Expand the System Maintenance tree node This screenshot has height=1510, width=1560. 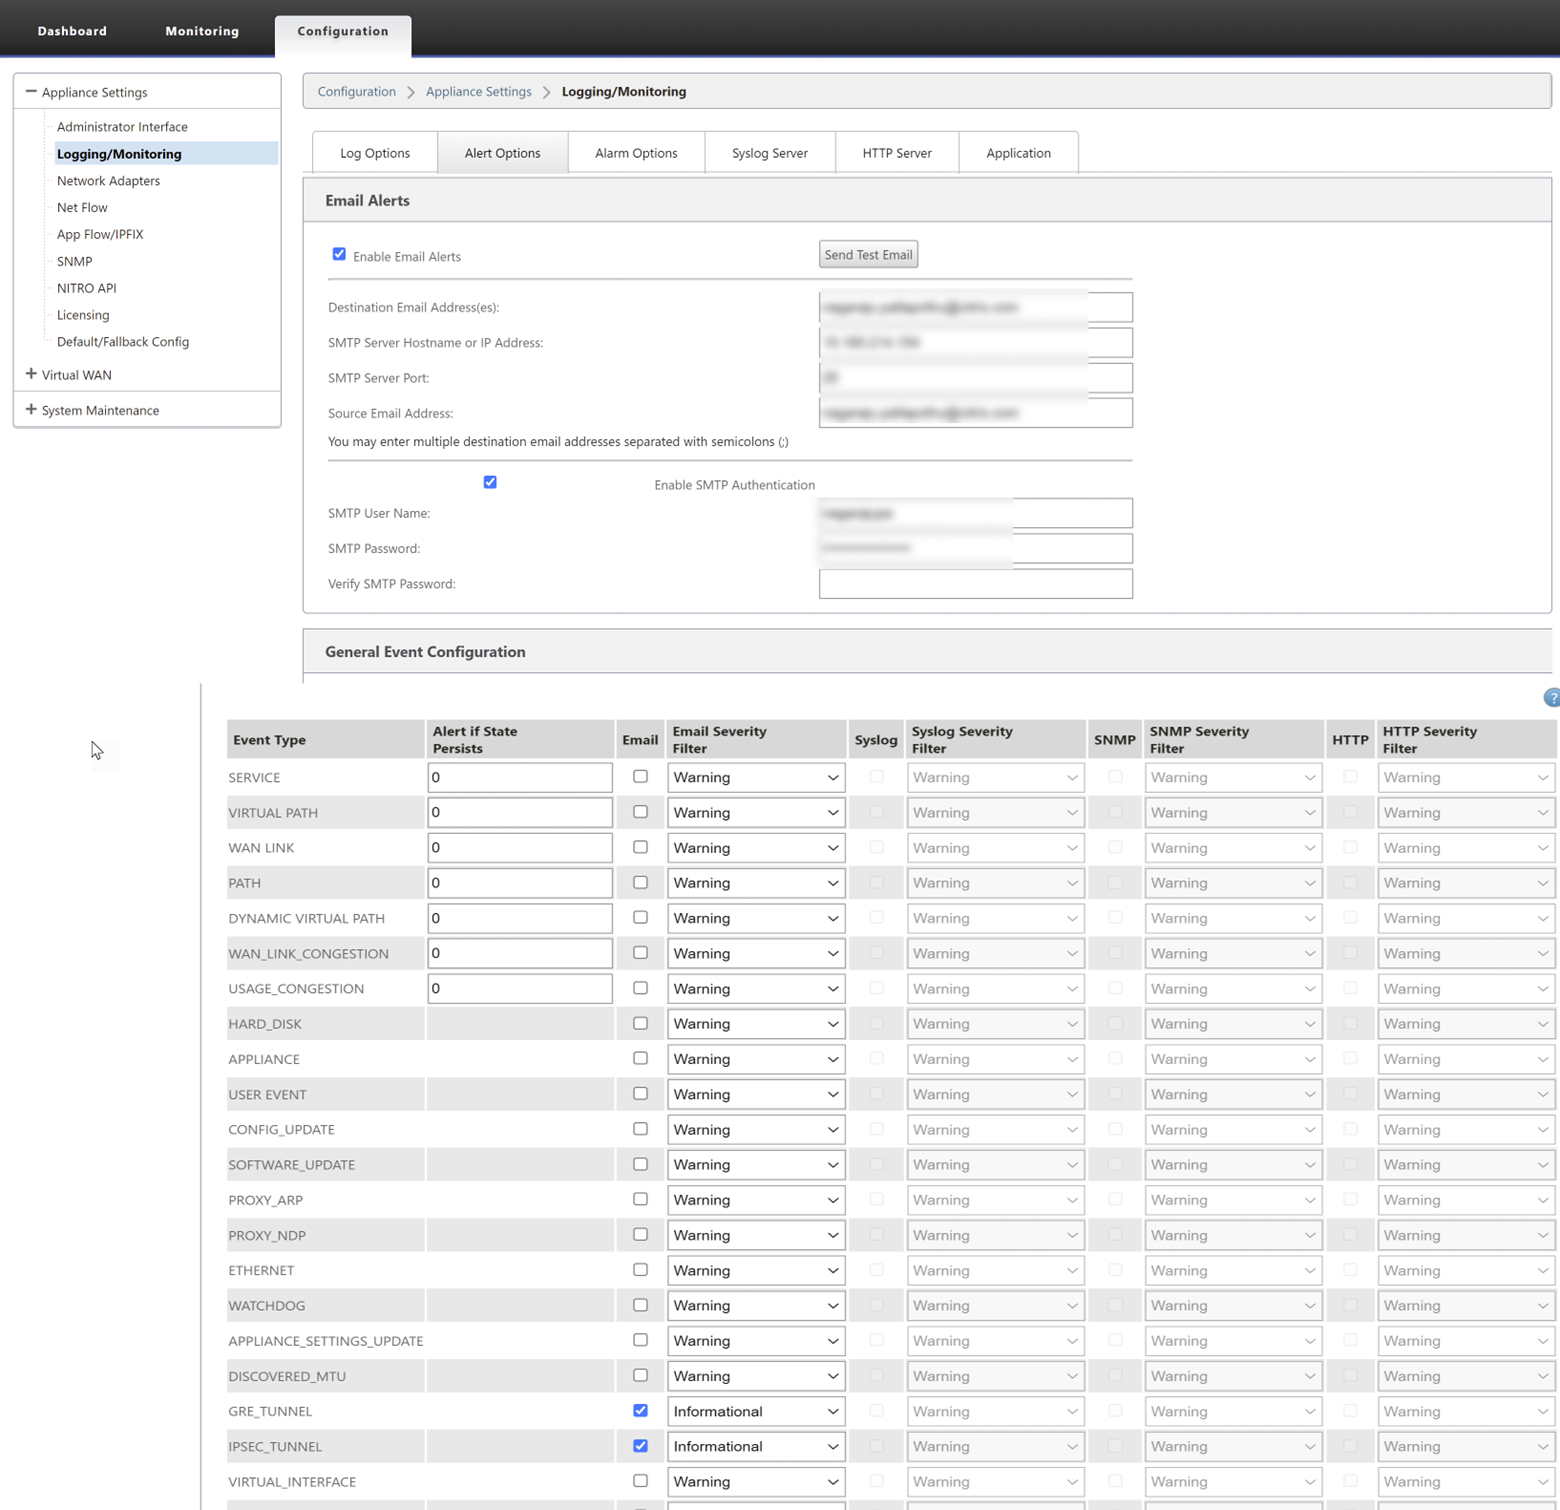(x=31, y=409)
